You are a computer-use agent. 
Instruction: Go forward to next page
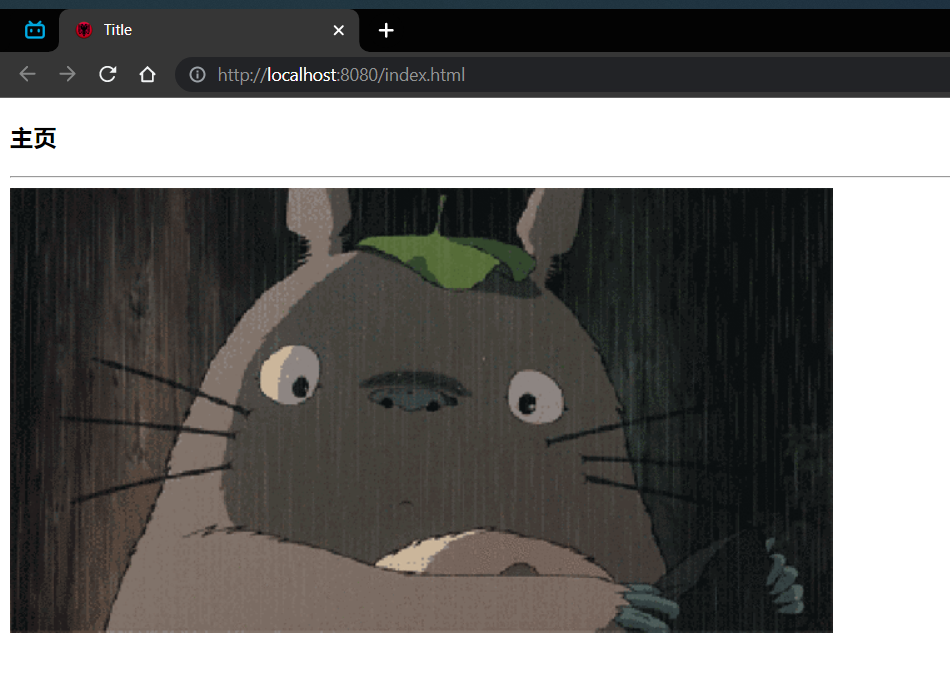click(x=67, y=75)
